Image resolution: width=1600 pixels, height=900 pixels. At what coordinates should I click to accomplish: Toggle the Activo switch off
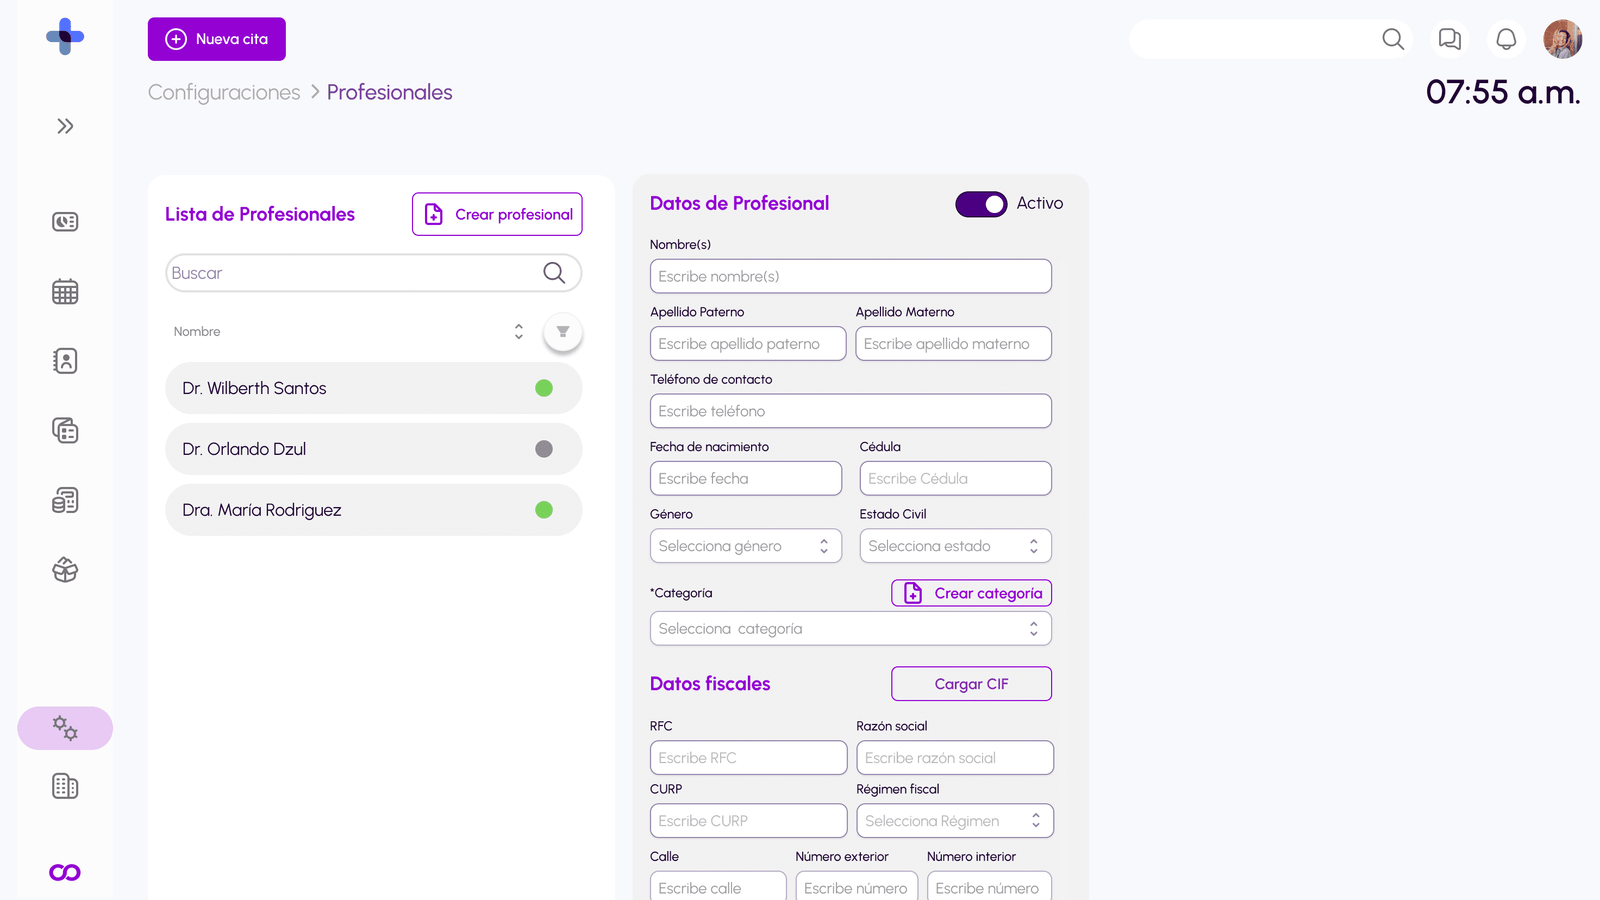coord(981,204)
